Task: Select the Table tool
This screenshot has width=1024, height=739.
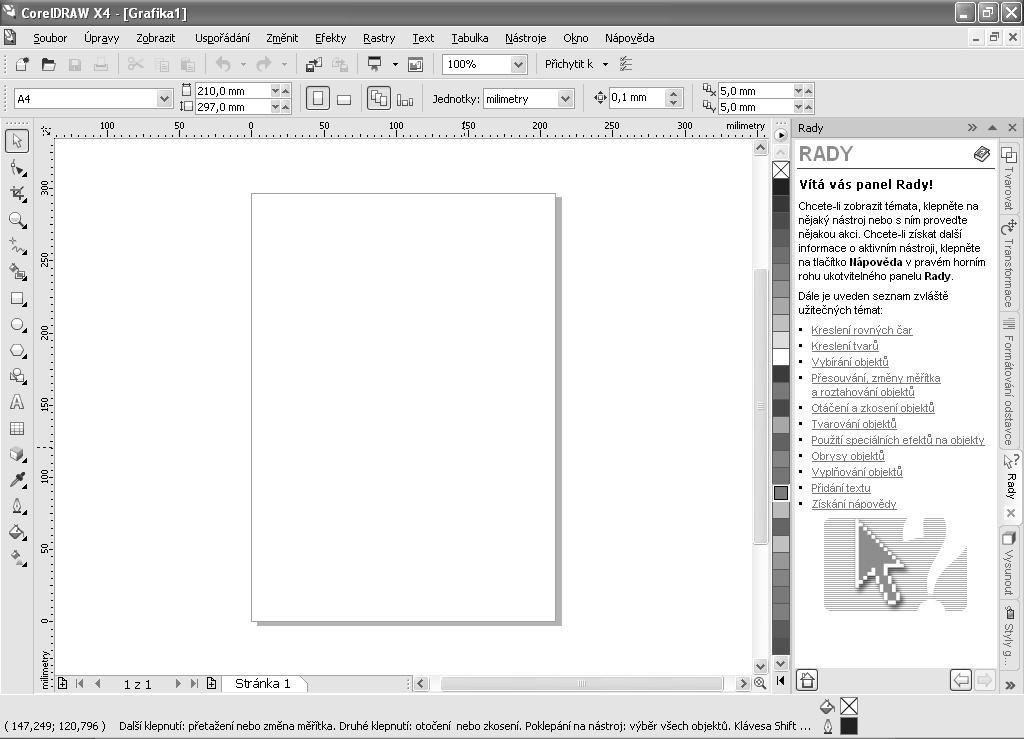Action: pyautogui.click(x=18, y=428)
